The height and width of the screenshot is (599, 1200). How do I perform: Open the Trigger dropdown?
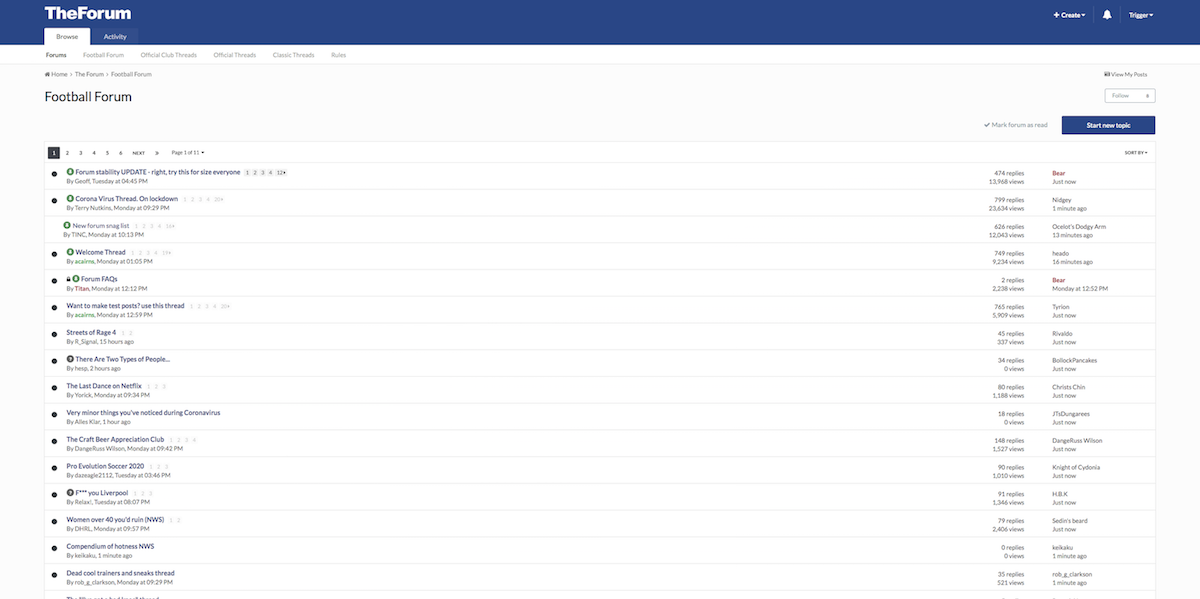click(x=1139, y=14)
